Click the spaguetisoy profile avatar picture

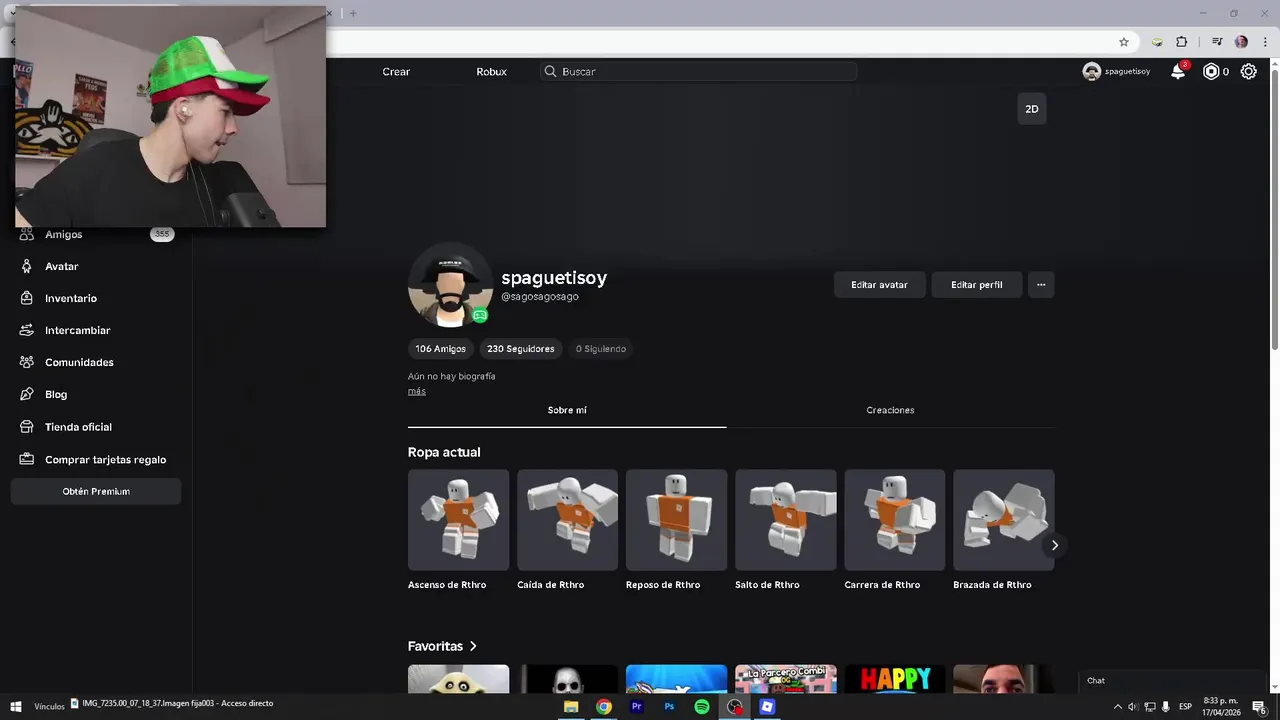pos(450,285)
